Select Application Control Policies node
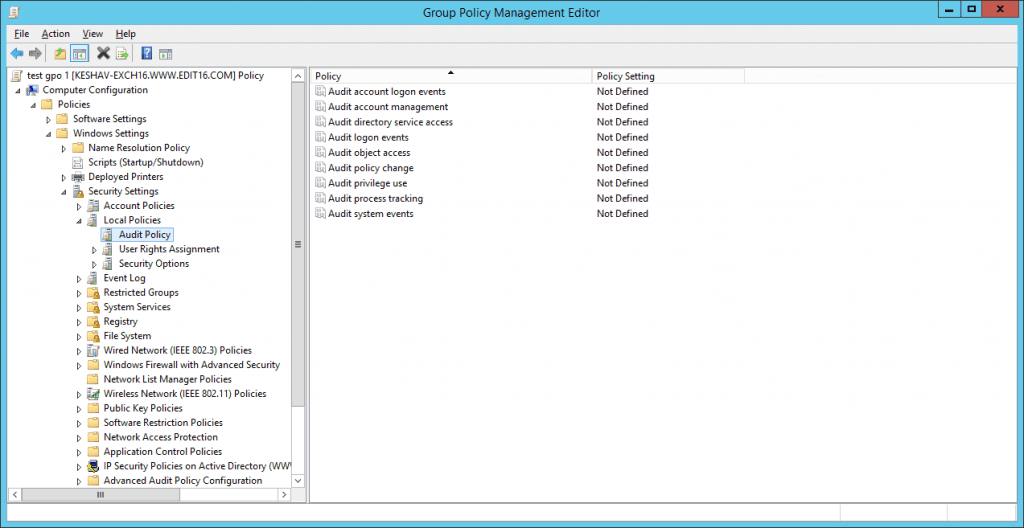1024x528 pixels. 163,452
